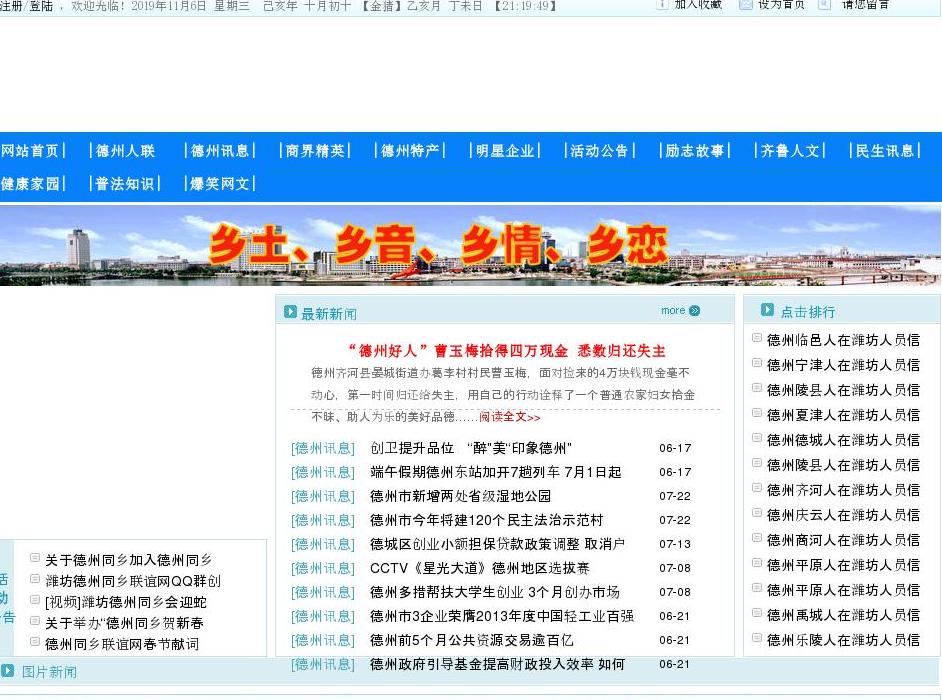Go to the 民生讯息 section
This screenshot has height=700, width=942.
885,150
